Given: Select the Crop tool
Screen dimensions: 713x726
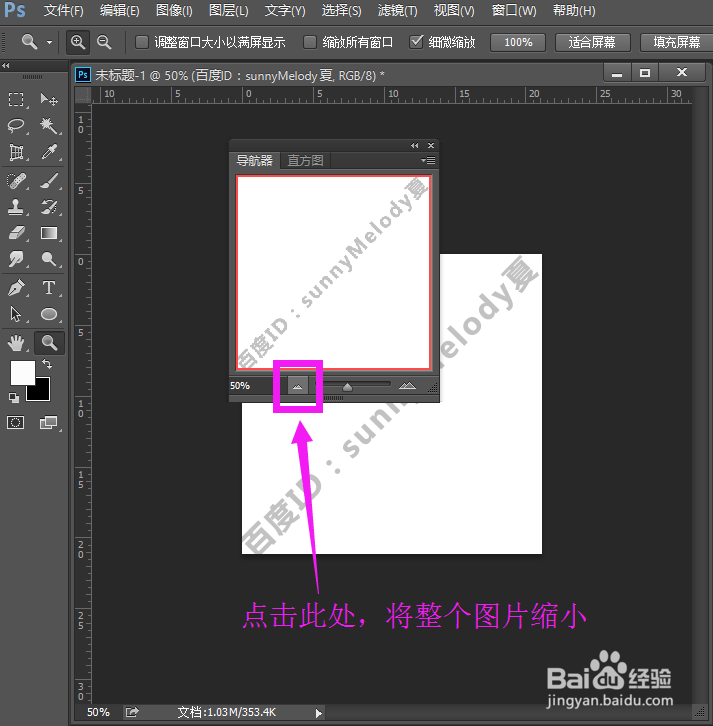Looking at the screenshot, I should click(x=16, y=152).
